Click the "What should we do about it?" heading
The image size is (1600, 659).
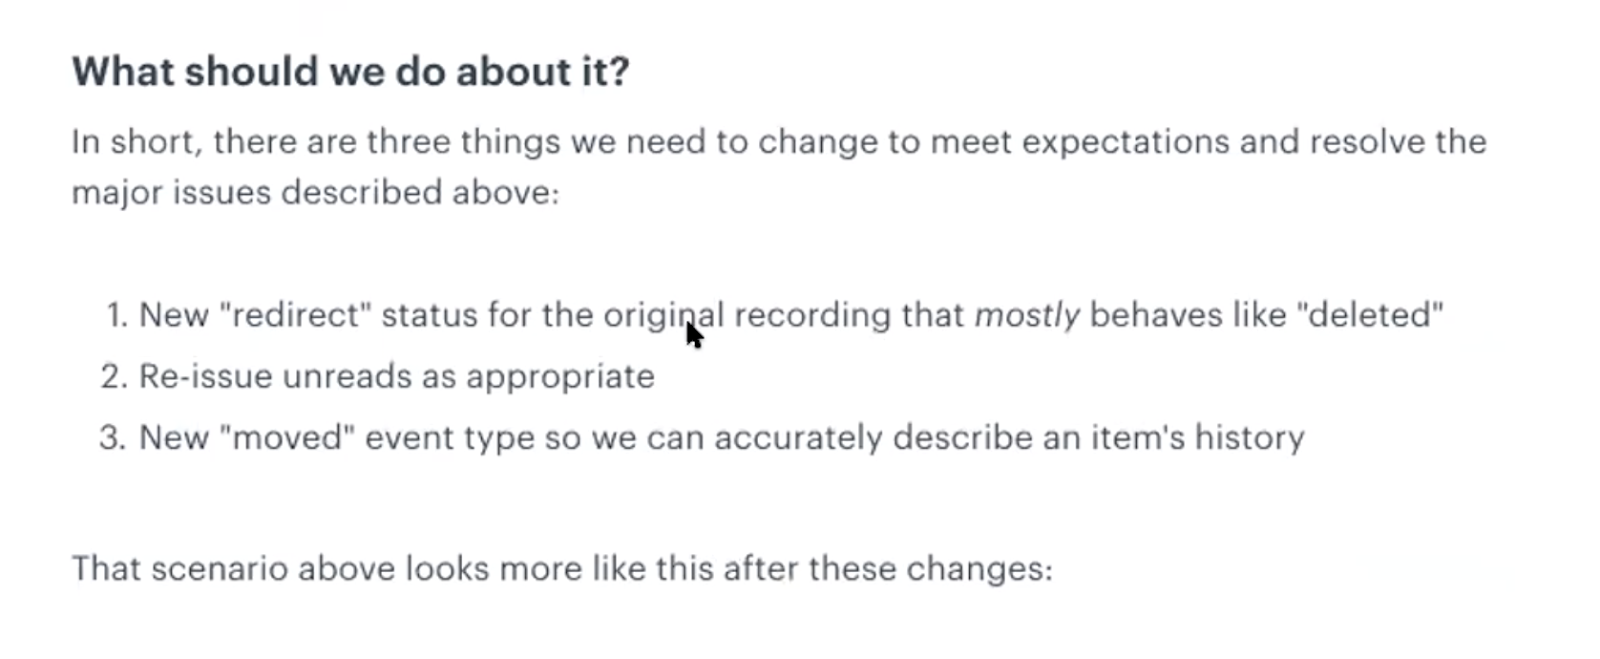pyautogui.click(x=350, y=72)
